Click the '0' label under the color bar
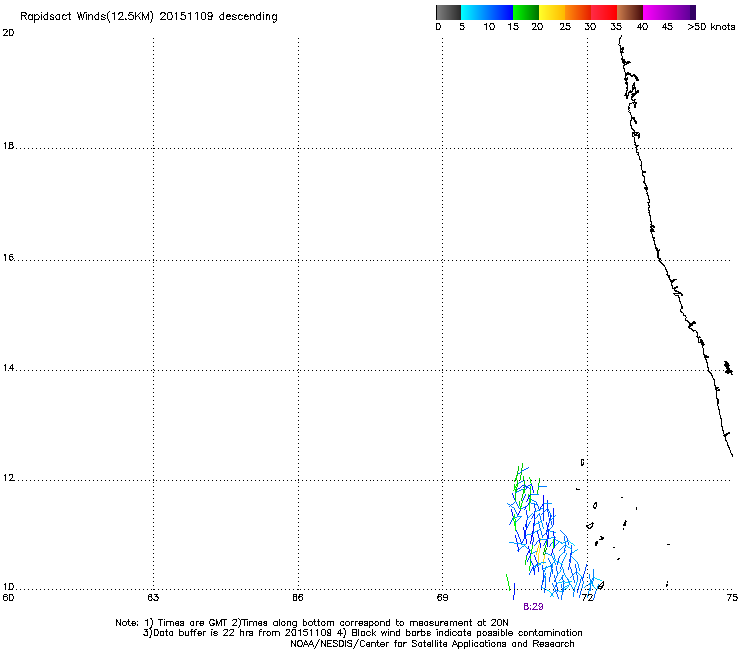 coord(438,27)
